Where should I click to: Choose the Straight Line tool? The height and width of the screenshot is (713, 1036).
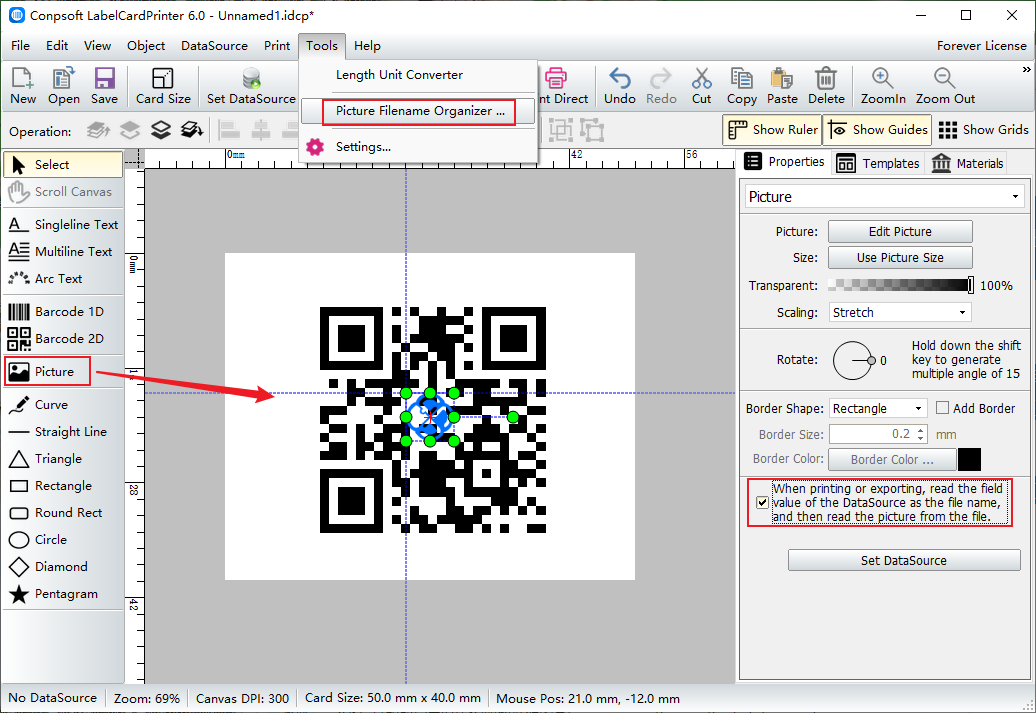[63, 432]
